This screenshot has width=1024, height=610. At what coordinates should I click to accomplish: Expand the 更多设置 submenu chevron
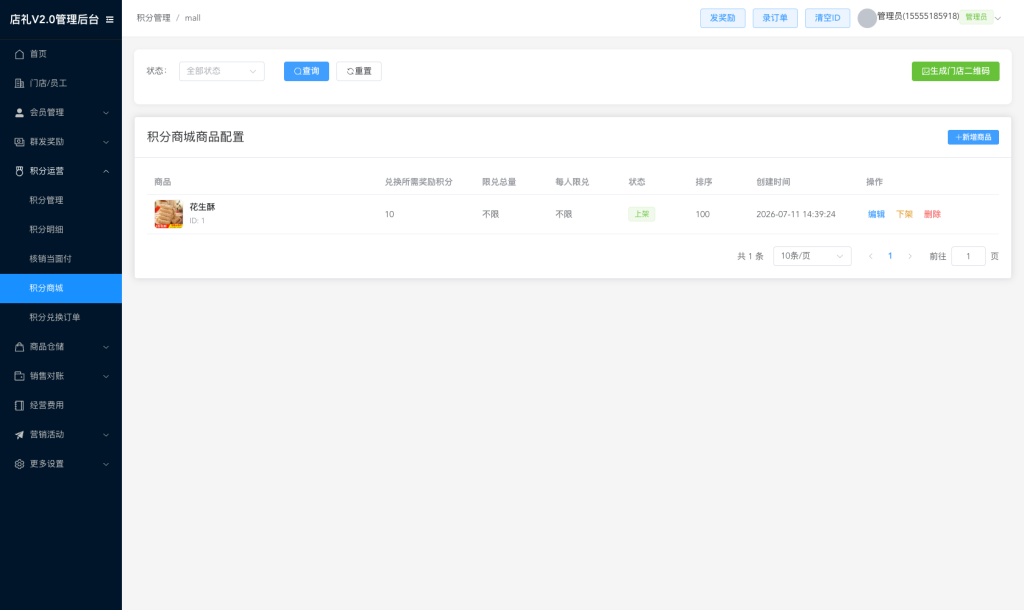click(x=106, y=464)
